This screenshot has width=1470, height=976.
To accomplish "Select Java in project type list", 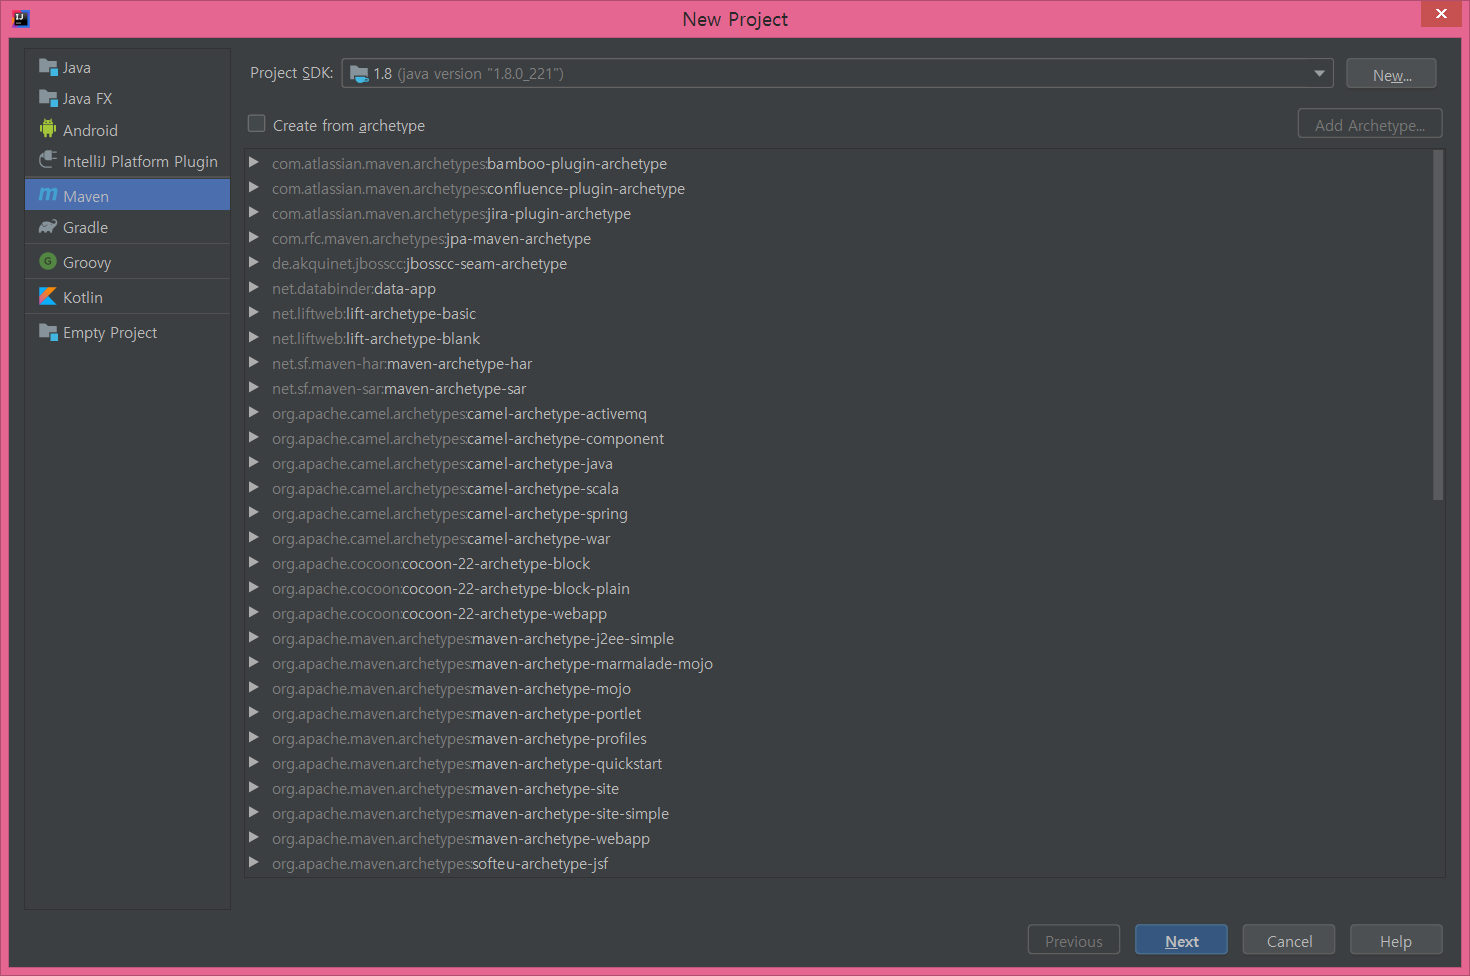I will coord(127,67).
